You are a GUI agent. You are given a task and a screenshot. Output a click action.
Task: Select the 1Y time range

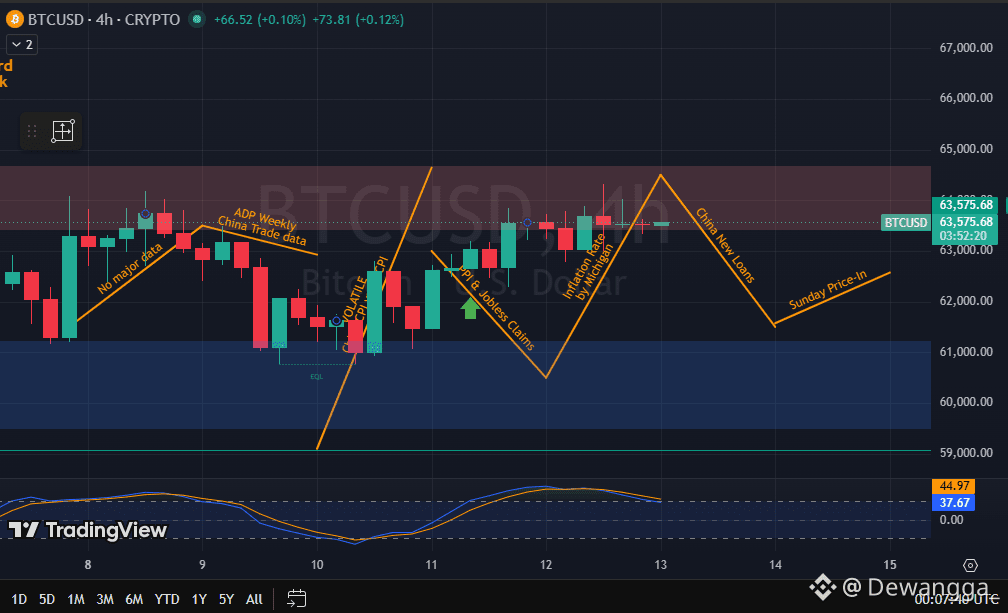199,599
